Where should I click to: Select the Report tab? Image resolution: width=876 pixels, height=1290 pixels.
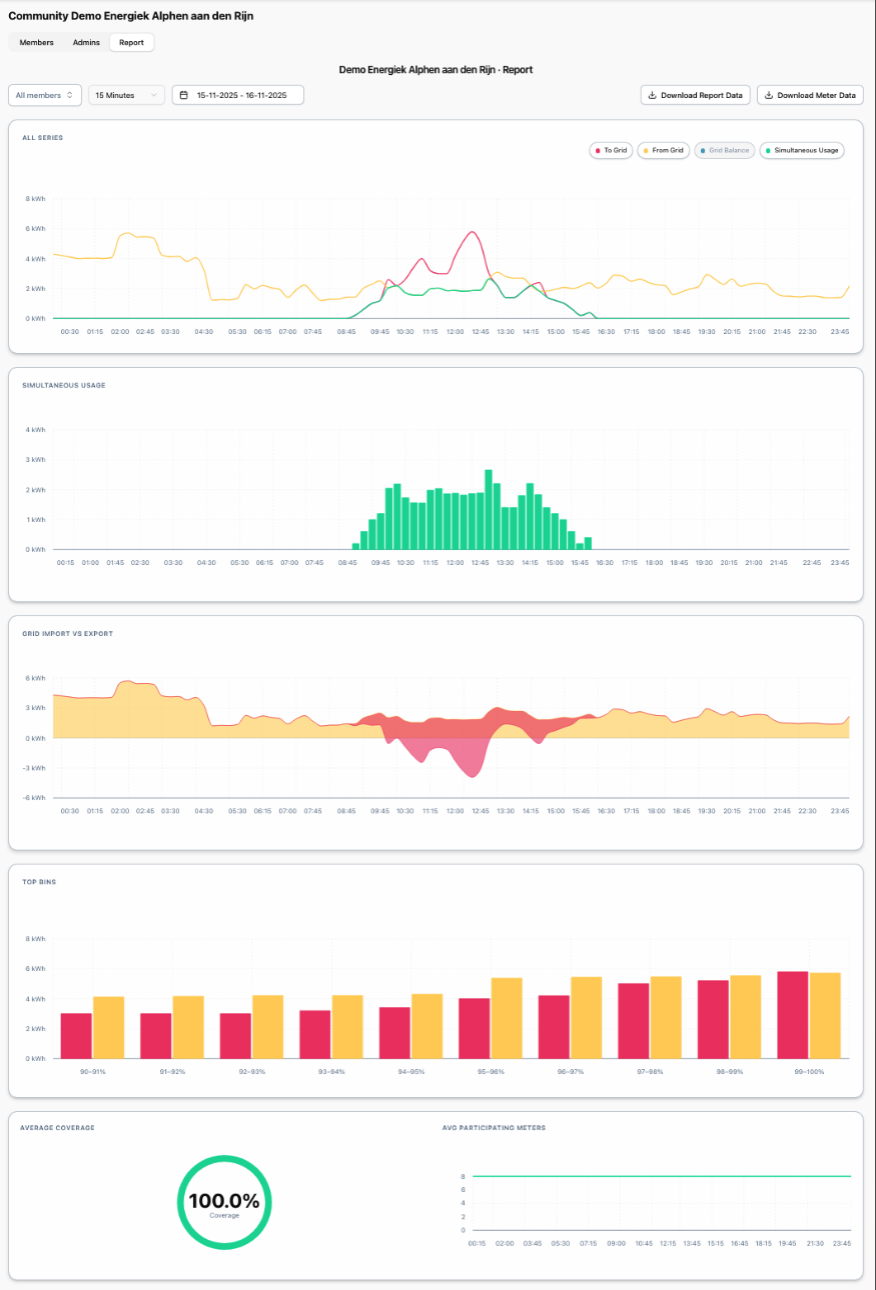click(x=132, y=42)
